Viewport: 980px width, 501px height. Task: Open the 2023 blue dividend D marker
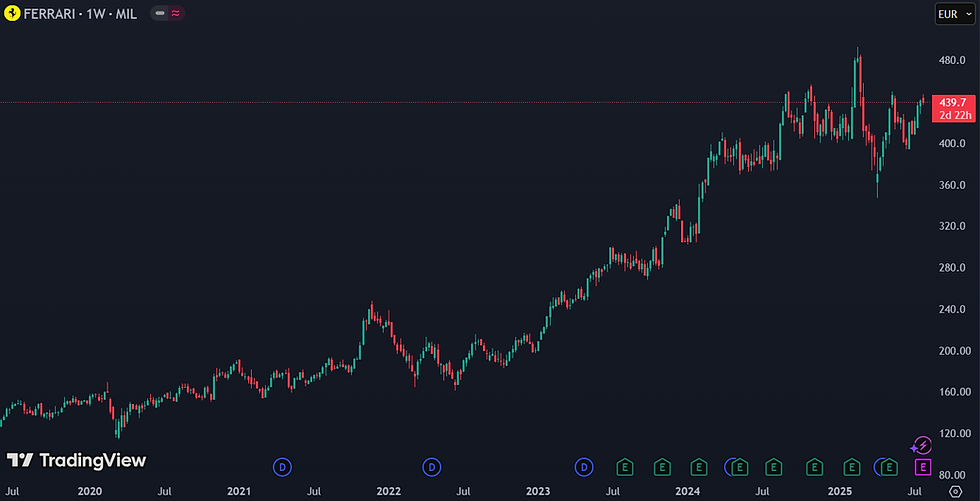(583, 467)
